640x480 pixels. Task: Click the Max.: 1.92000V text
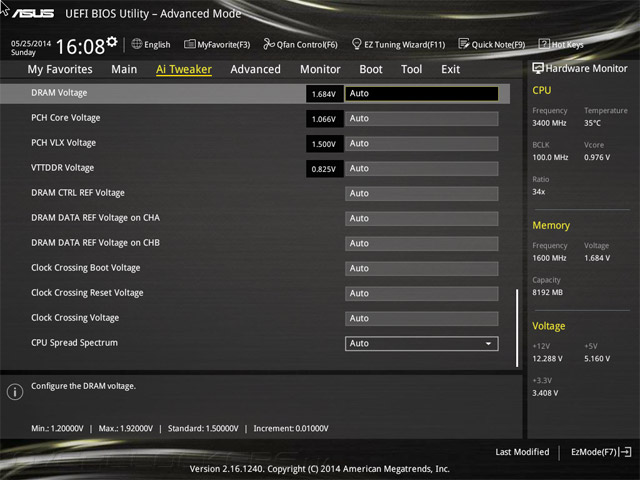pos(126,429)
